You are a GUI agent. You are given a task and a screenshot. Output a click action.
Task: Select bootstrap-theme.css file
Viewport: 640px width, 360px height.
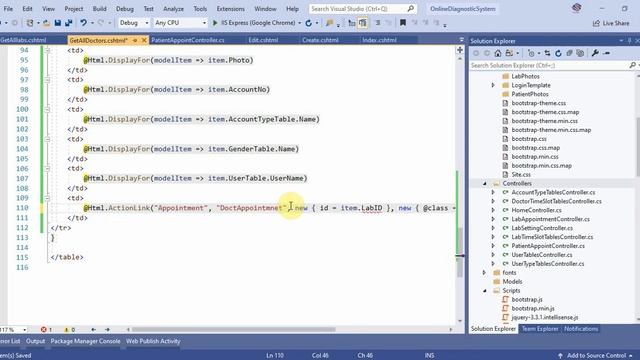tap(538, 103)
